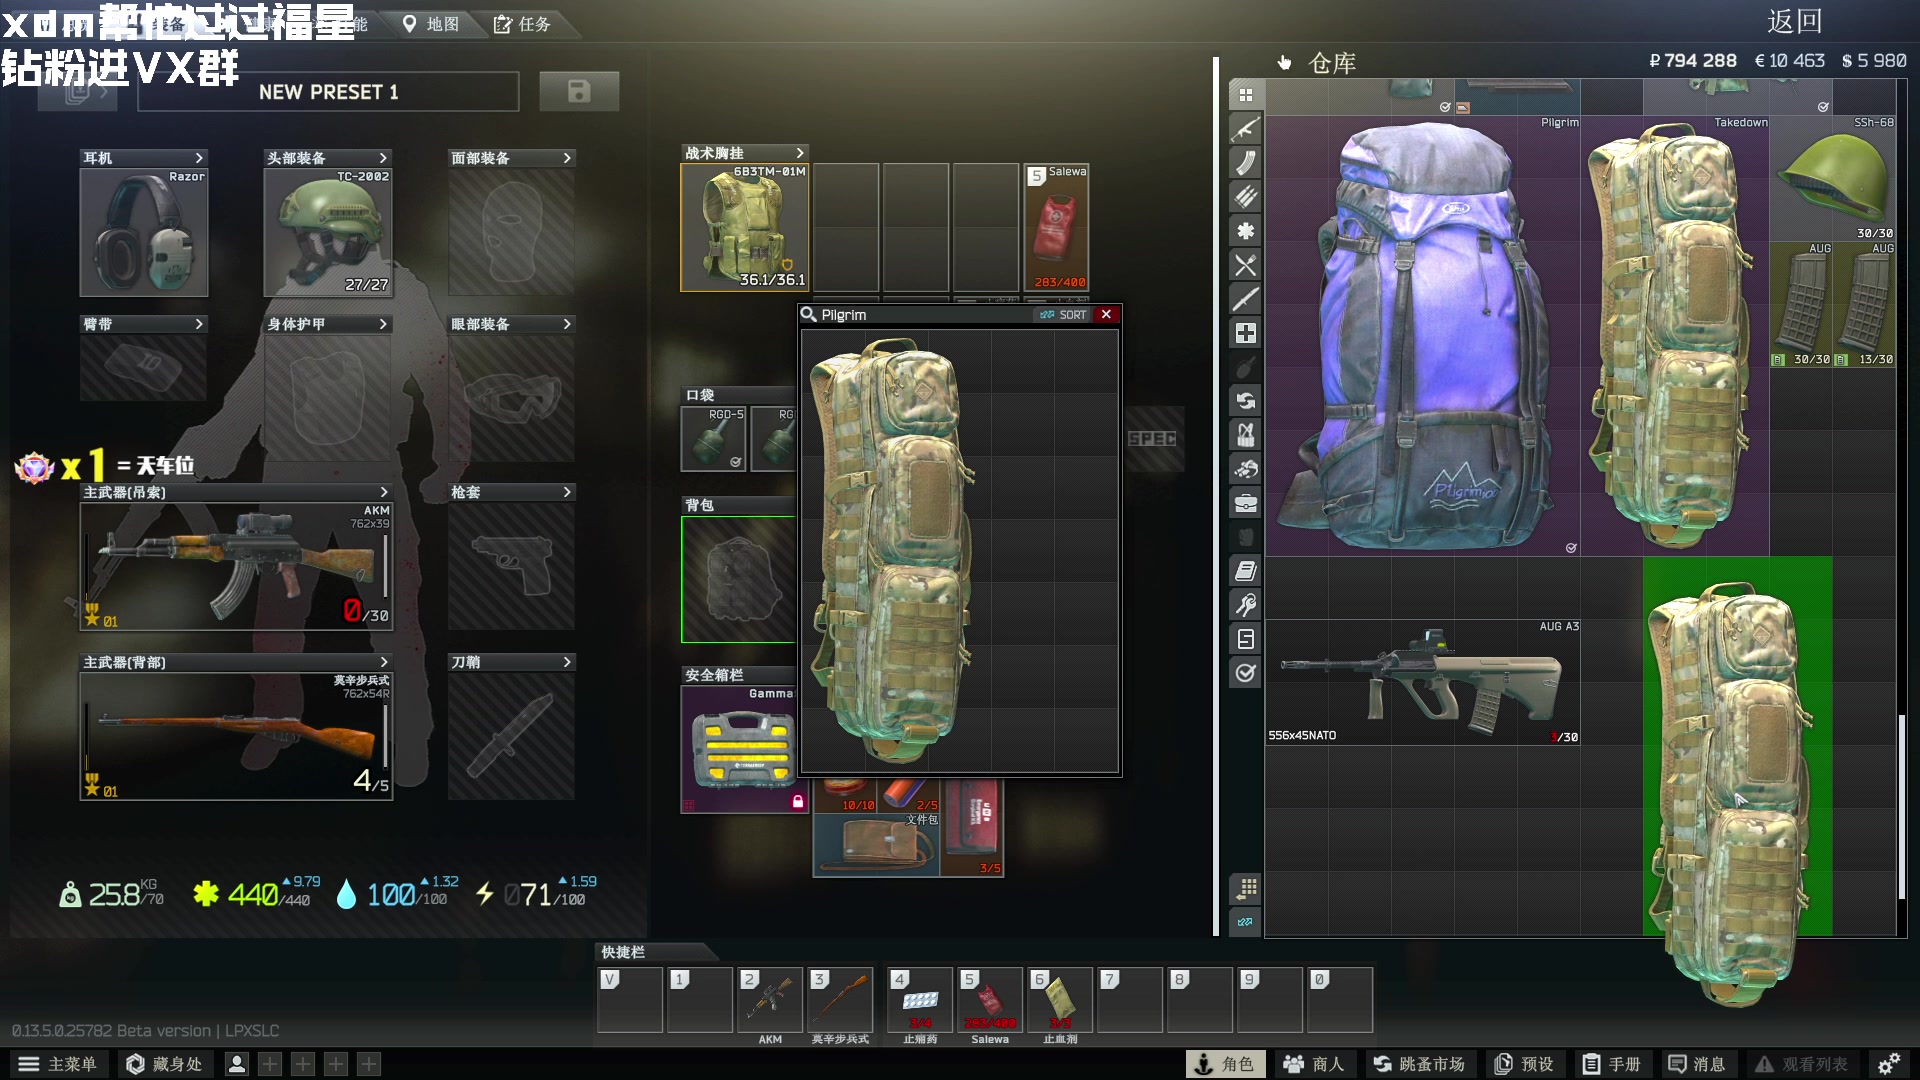Expand the 刀鞘 slot header arrow
The image size is (1920, 1080).
567,662
